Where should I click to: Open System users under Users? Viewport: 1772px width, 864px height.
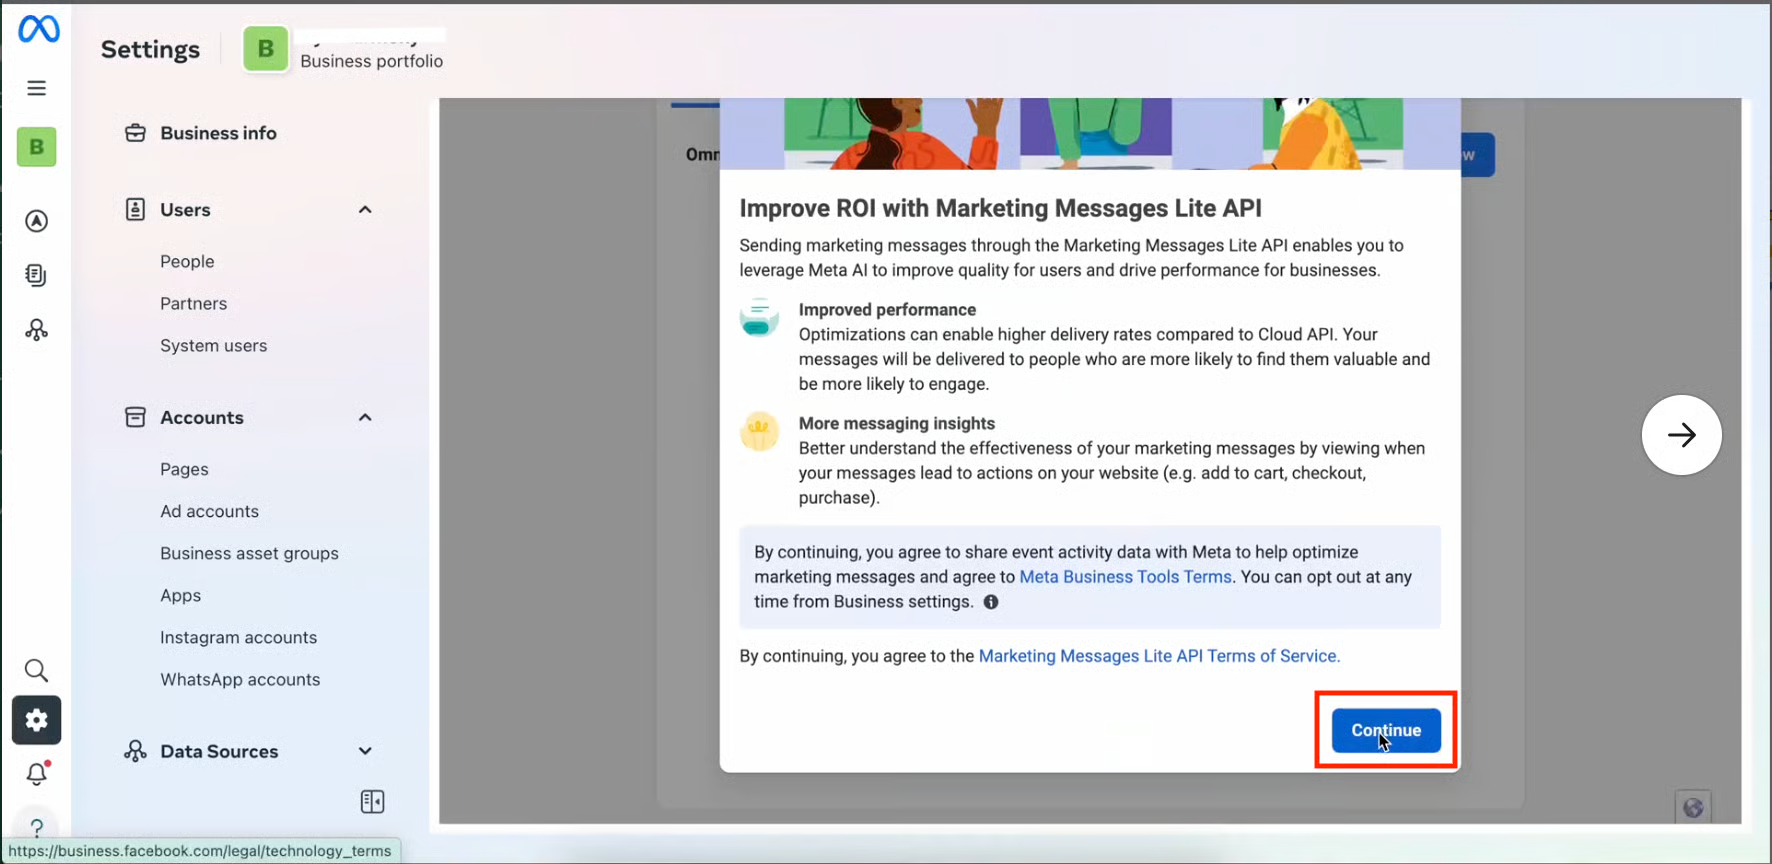(x=213, y=345)
